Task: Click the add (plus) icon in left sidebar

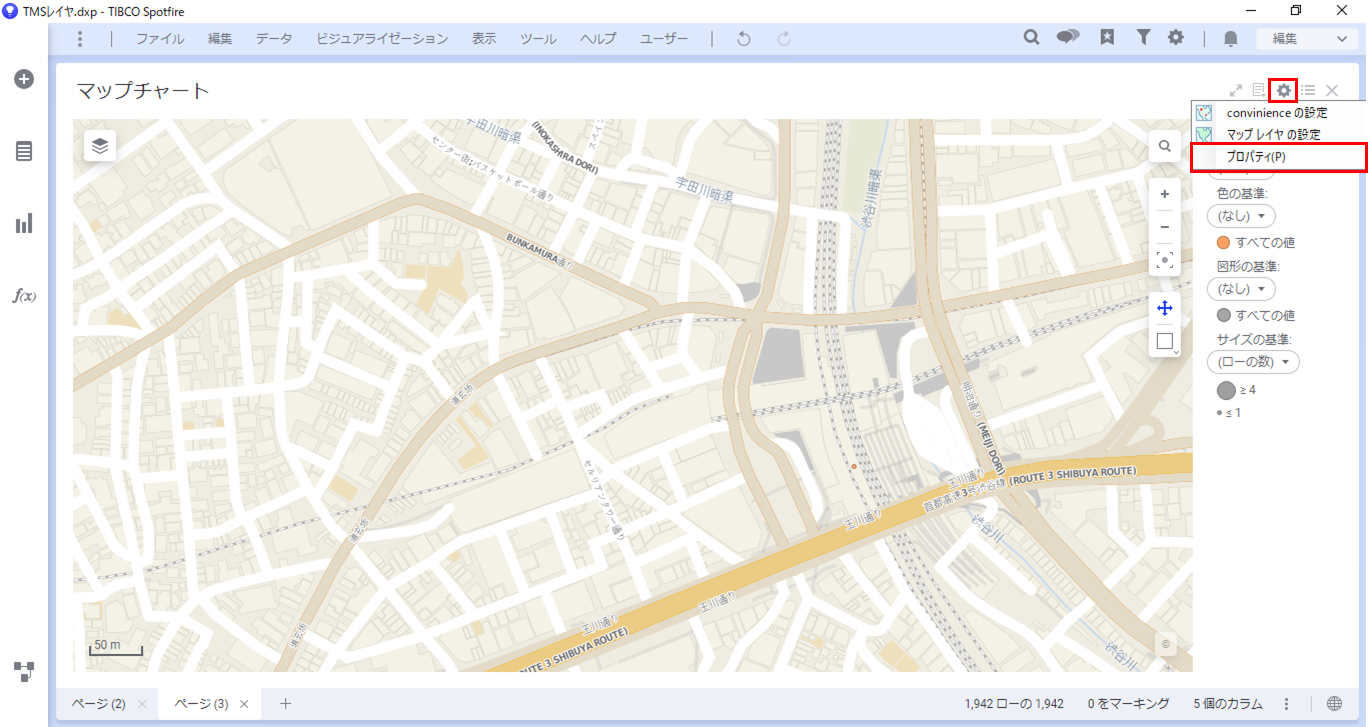Action: pos(24,79)
